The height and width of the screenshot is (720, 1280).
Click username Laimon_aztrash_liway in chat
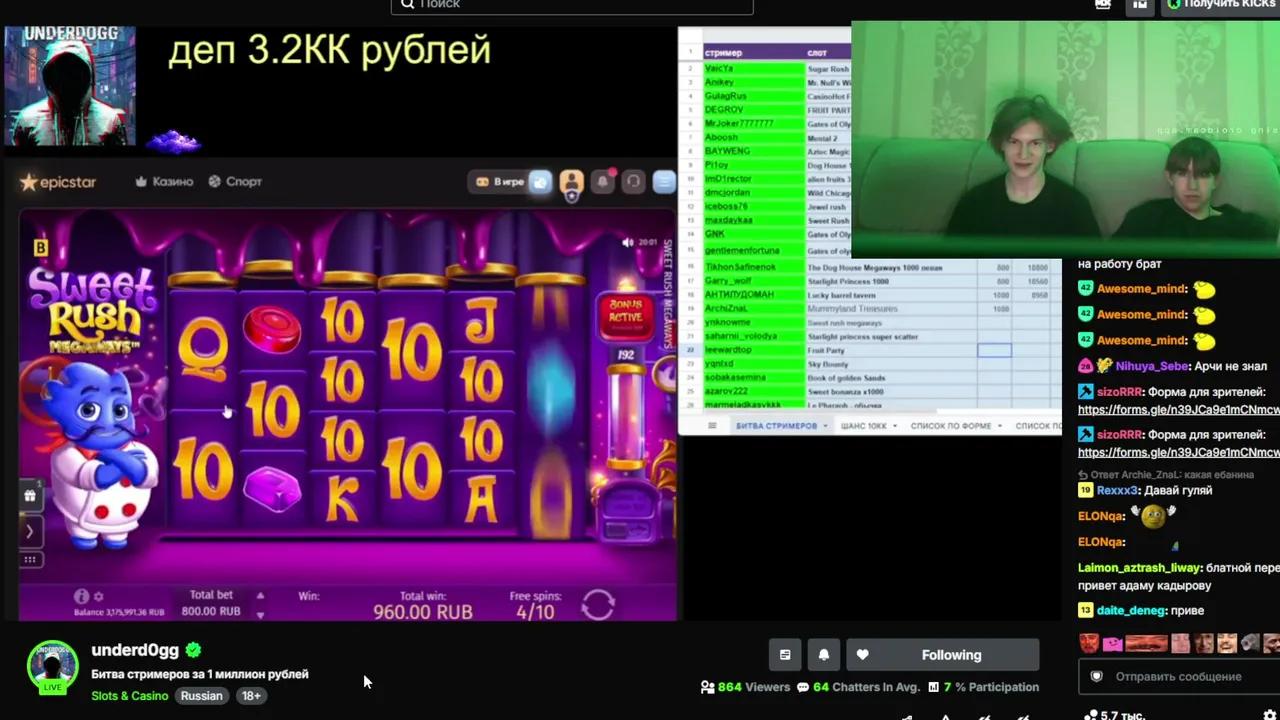click(x=1139, y=568)
